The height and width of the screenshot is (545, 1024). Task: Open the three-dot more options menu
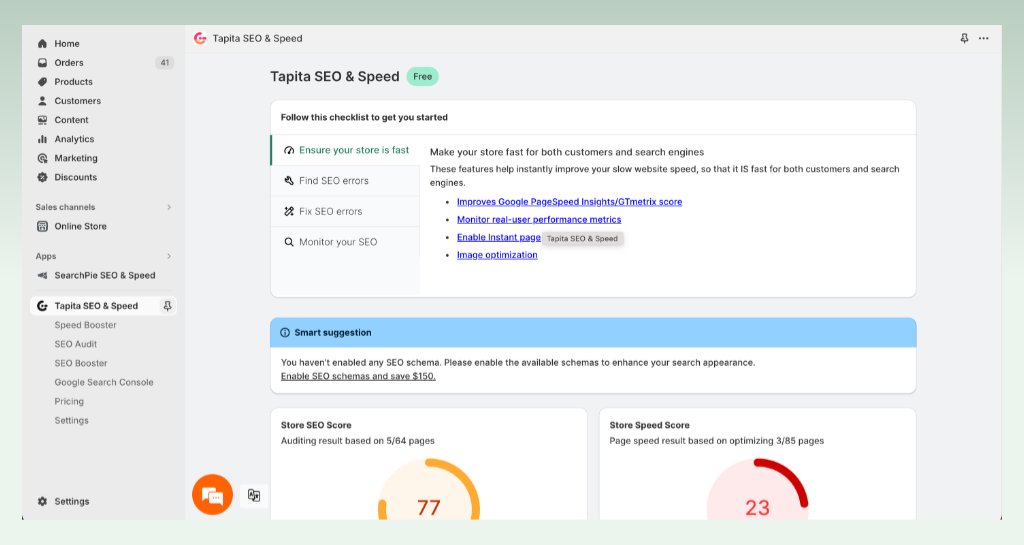click(x=984, y=39)
